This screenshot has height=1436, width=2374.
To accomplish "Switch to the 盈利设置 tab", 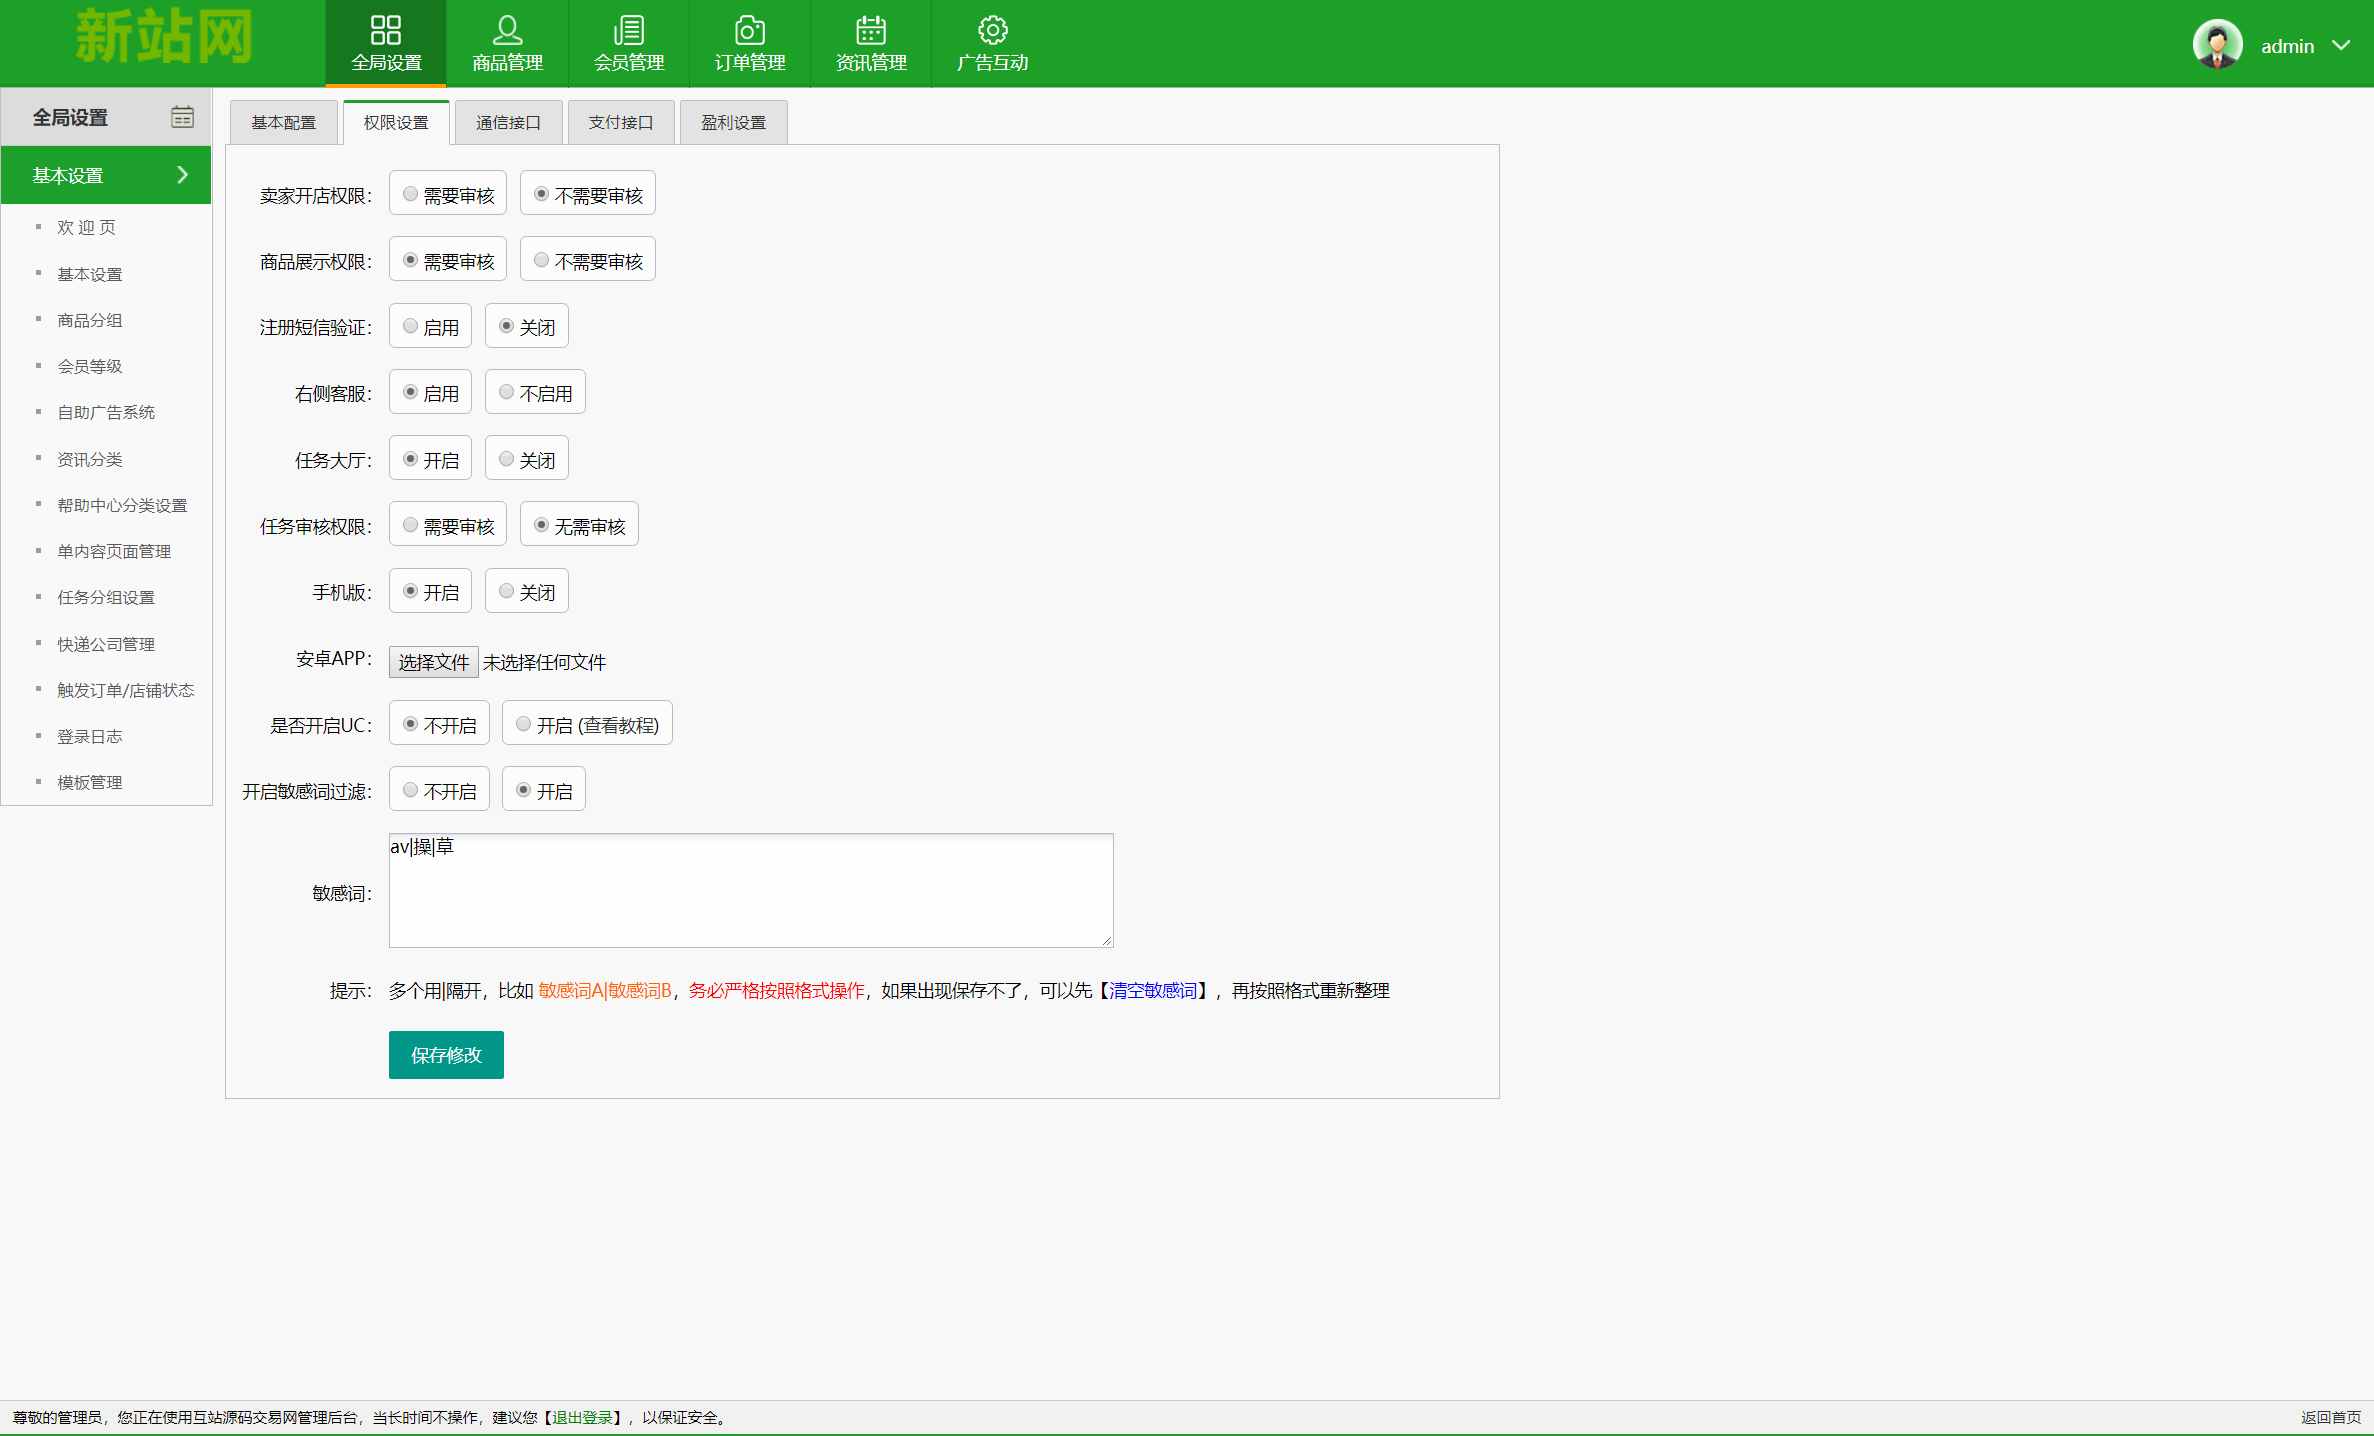I will [x=733, y=122].
